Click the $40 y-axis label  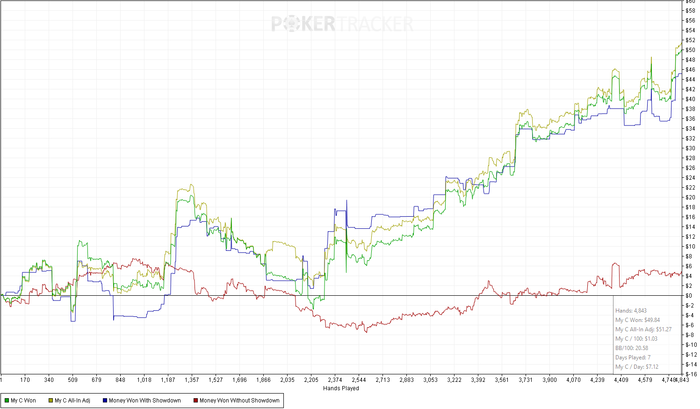click(690, 99)
